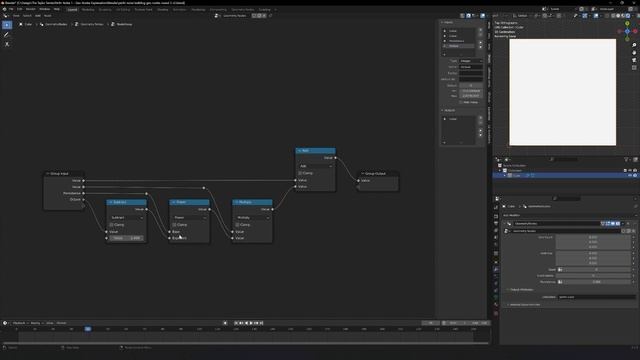The image size is (640, 360).
Task: Click the Play animation button in timeline
Action: (251, 323)
